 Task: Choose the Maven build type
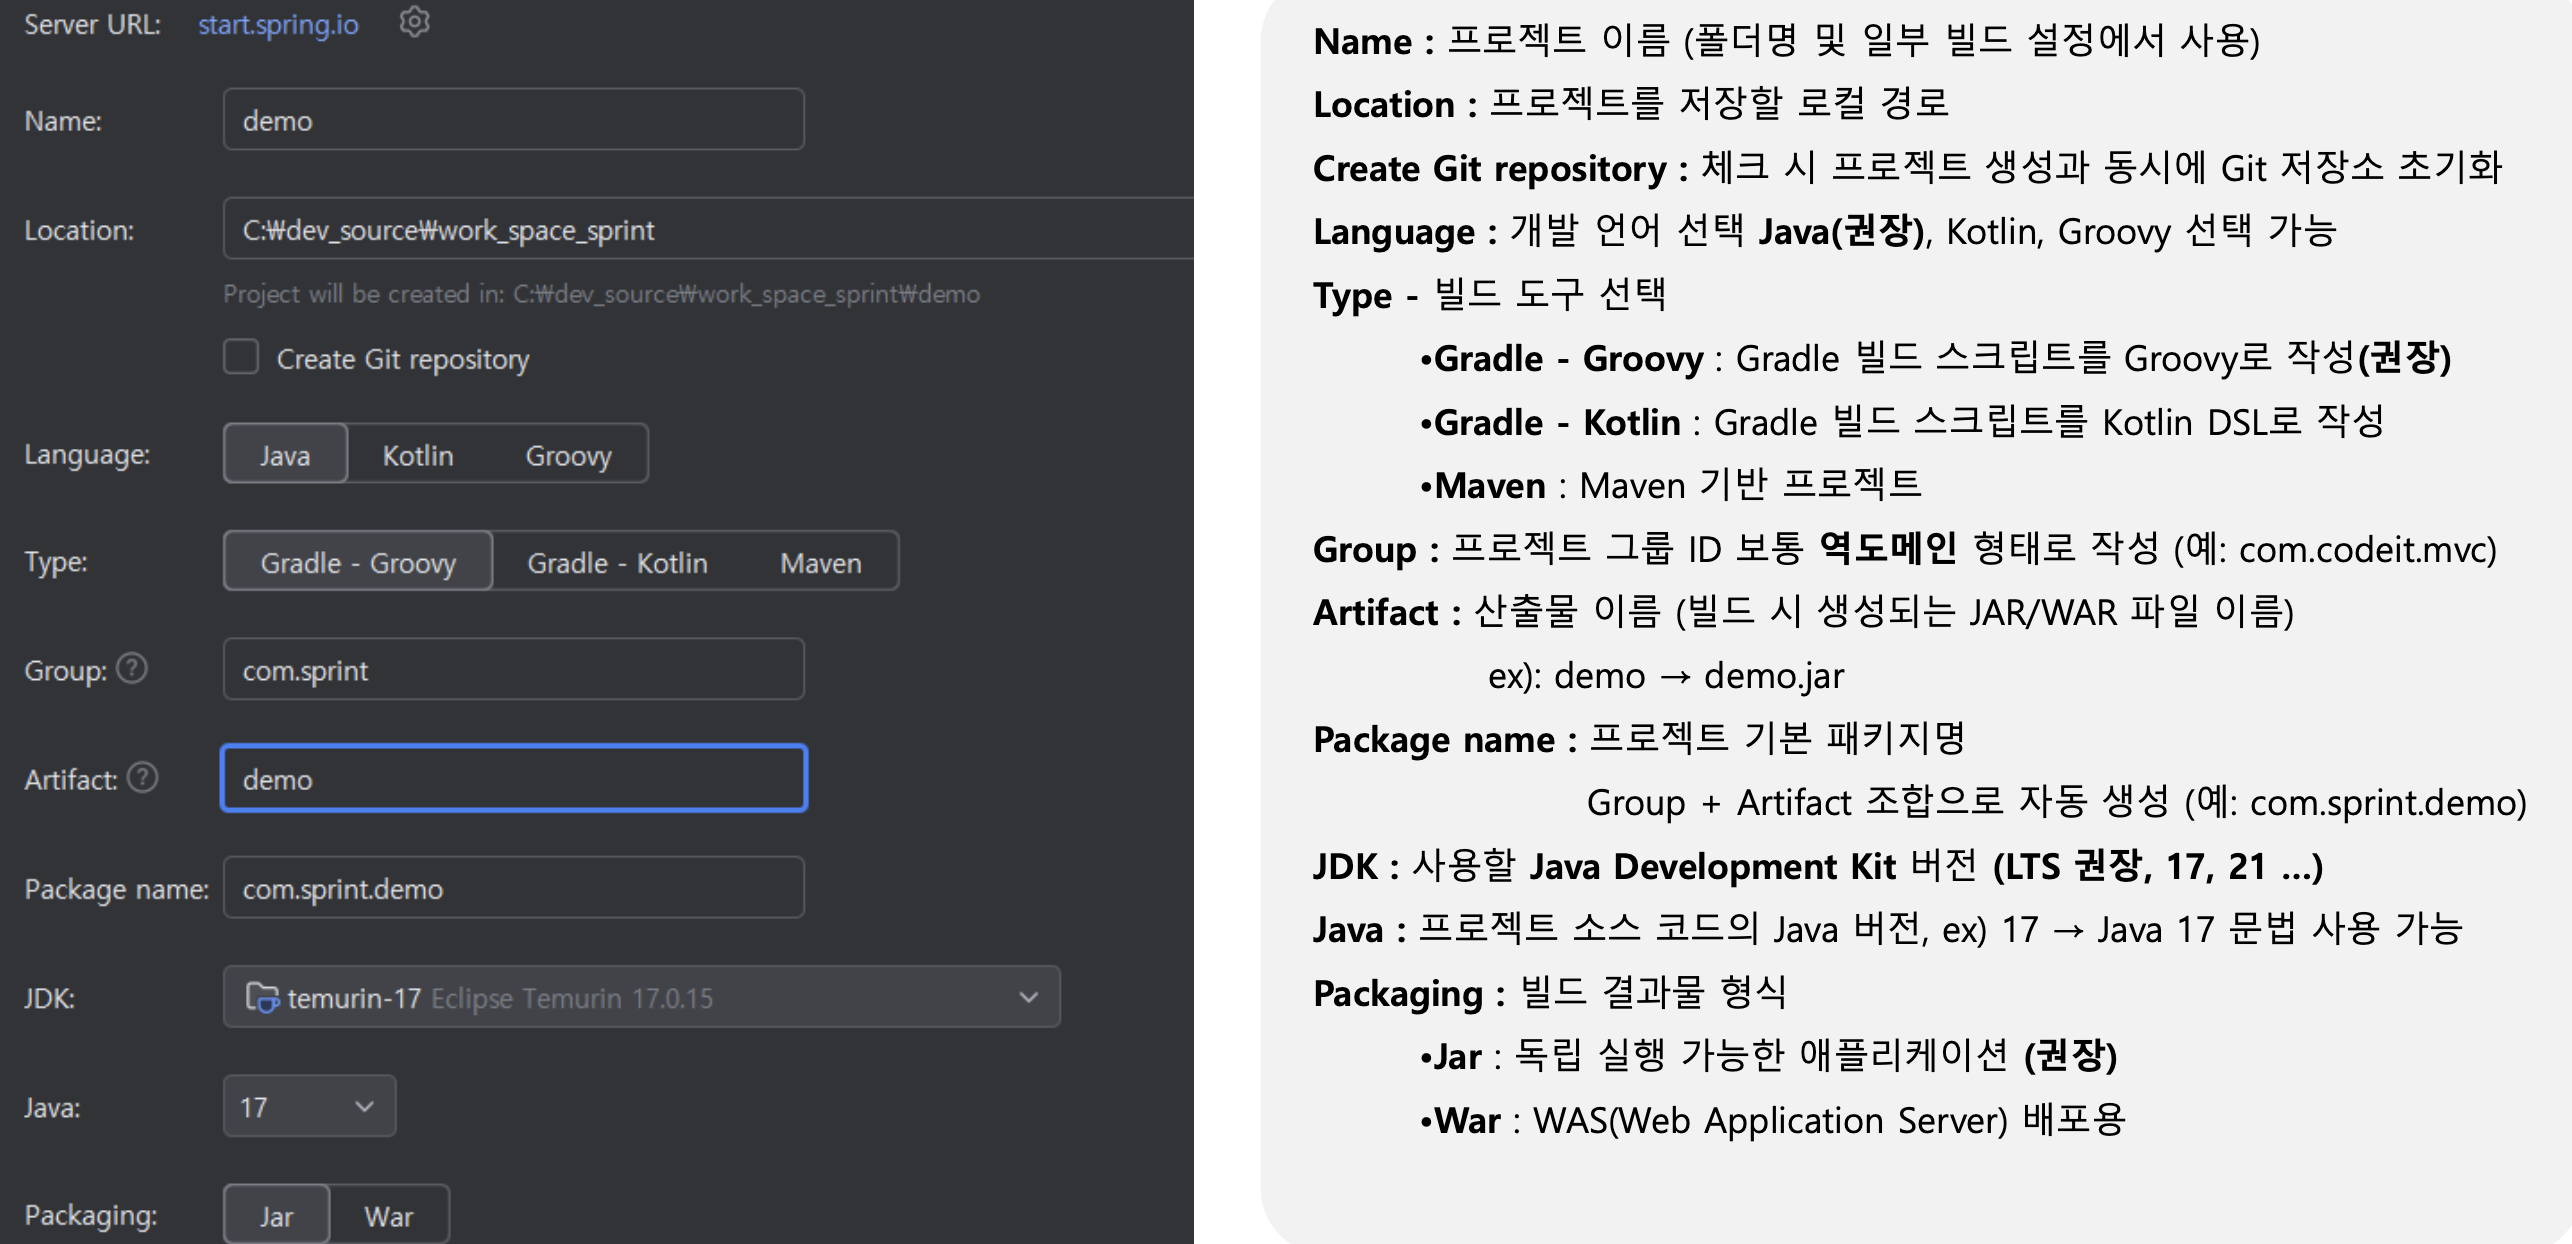[x=820, y=562]
